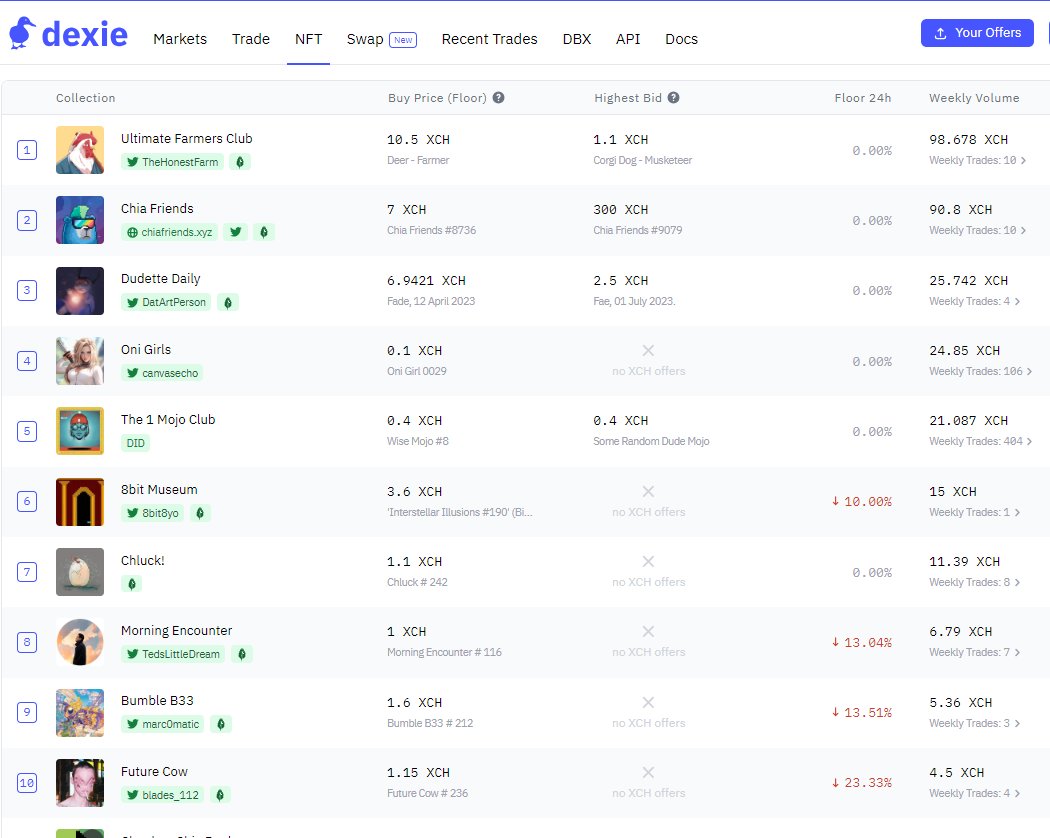Viewport: 1050px width, 838px height.
Task: Open Morning Encounter round avatar
Action: click(80, 642)
